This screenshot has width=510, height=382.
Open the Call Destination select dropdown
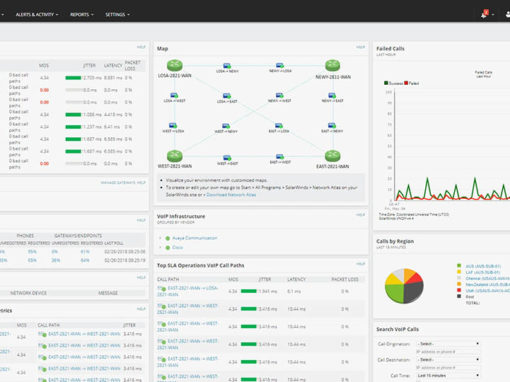(x=448, y=360)
